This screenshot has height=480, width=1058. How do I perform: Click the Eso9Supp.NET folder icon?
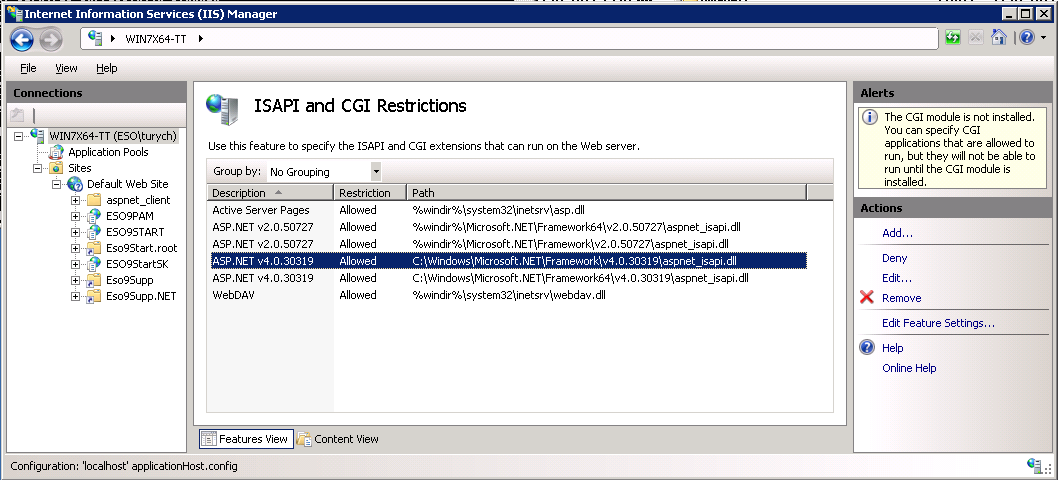(x=94, y=296)
